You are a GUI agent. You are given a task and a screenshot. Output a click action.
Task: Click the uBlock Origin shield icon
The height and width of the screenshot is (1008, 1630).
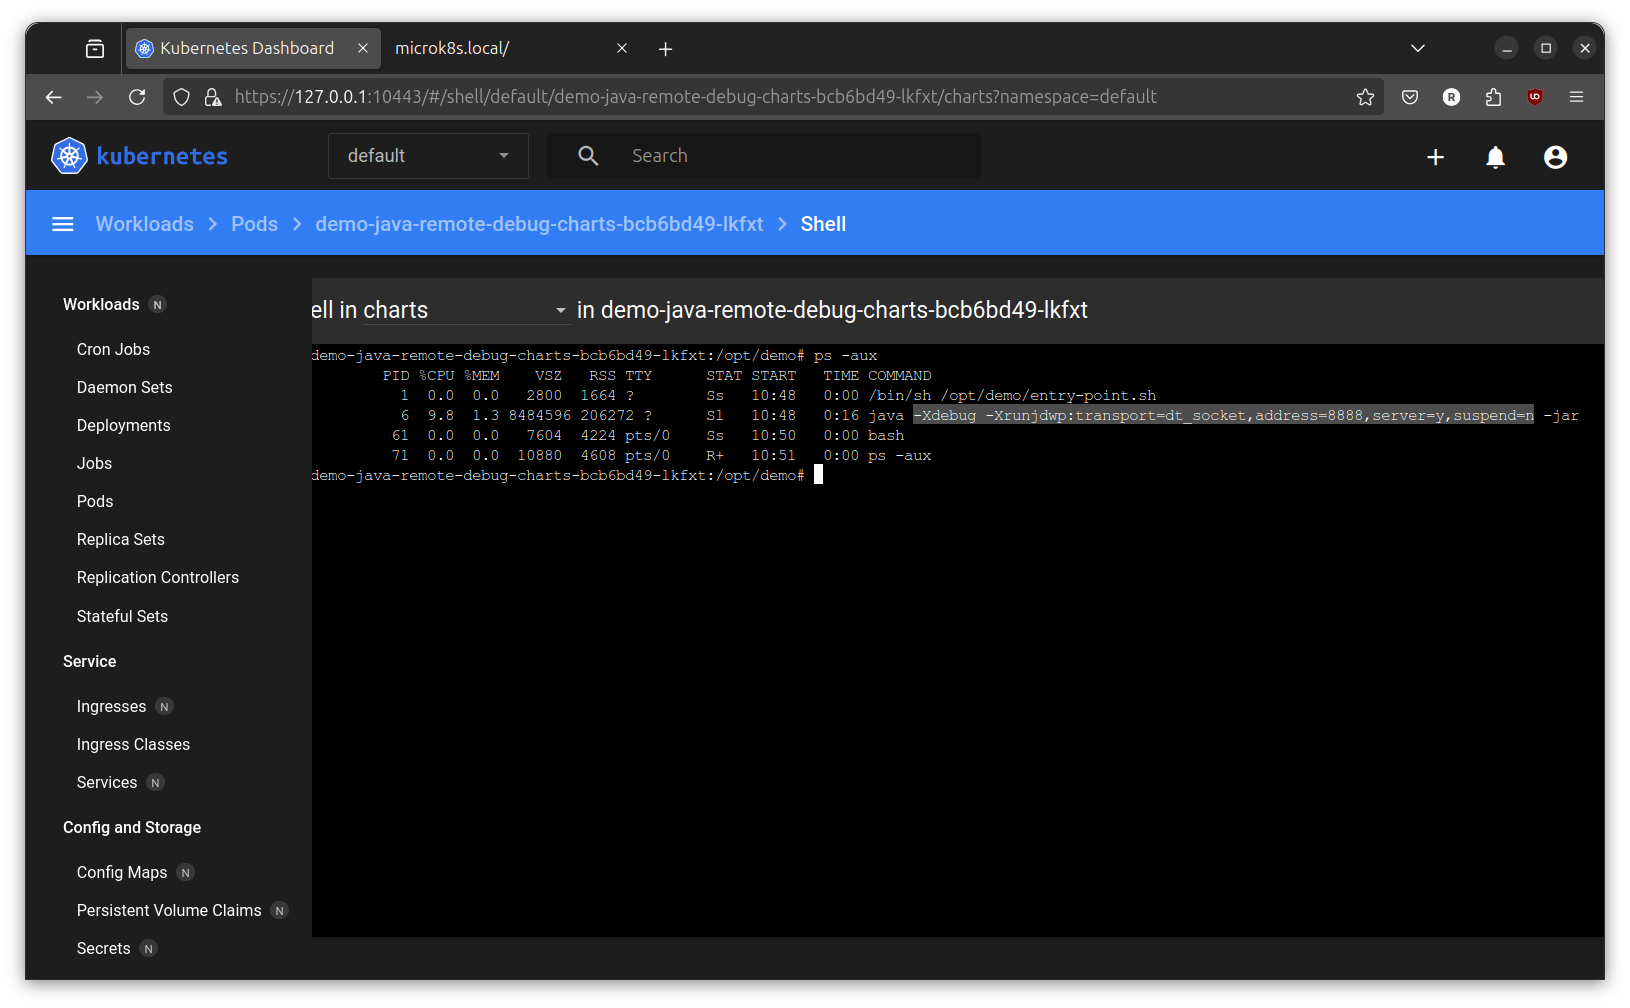(1535, 97)
